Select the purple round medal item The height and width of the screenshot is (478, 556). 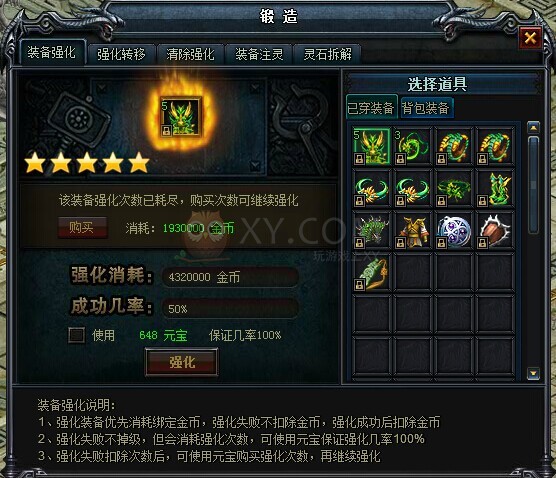coord(454,231)
